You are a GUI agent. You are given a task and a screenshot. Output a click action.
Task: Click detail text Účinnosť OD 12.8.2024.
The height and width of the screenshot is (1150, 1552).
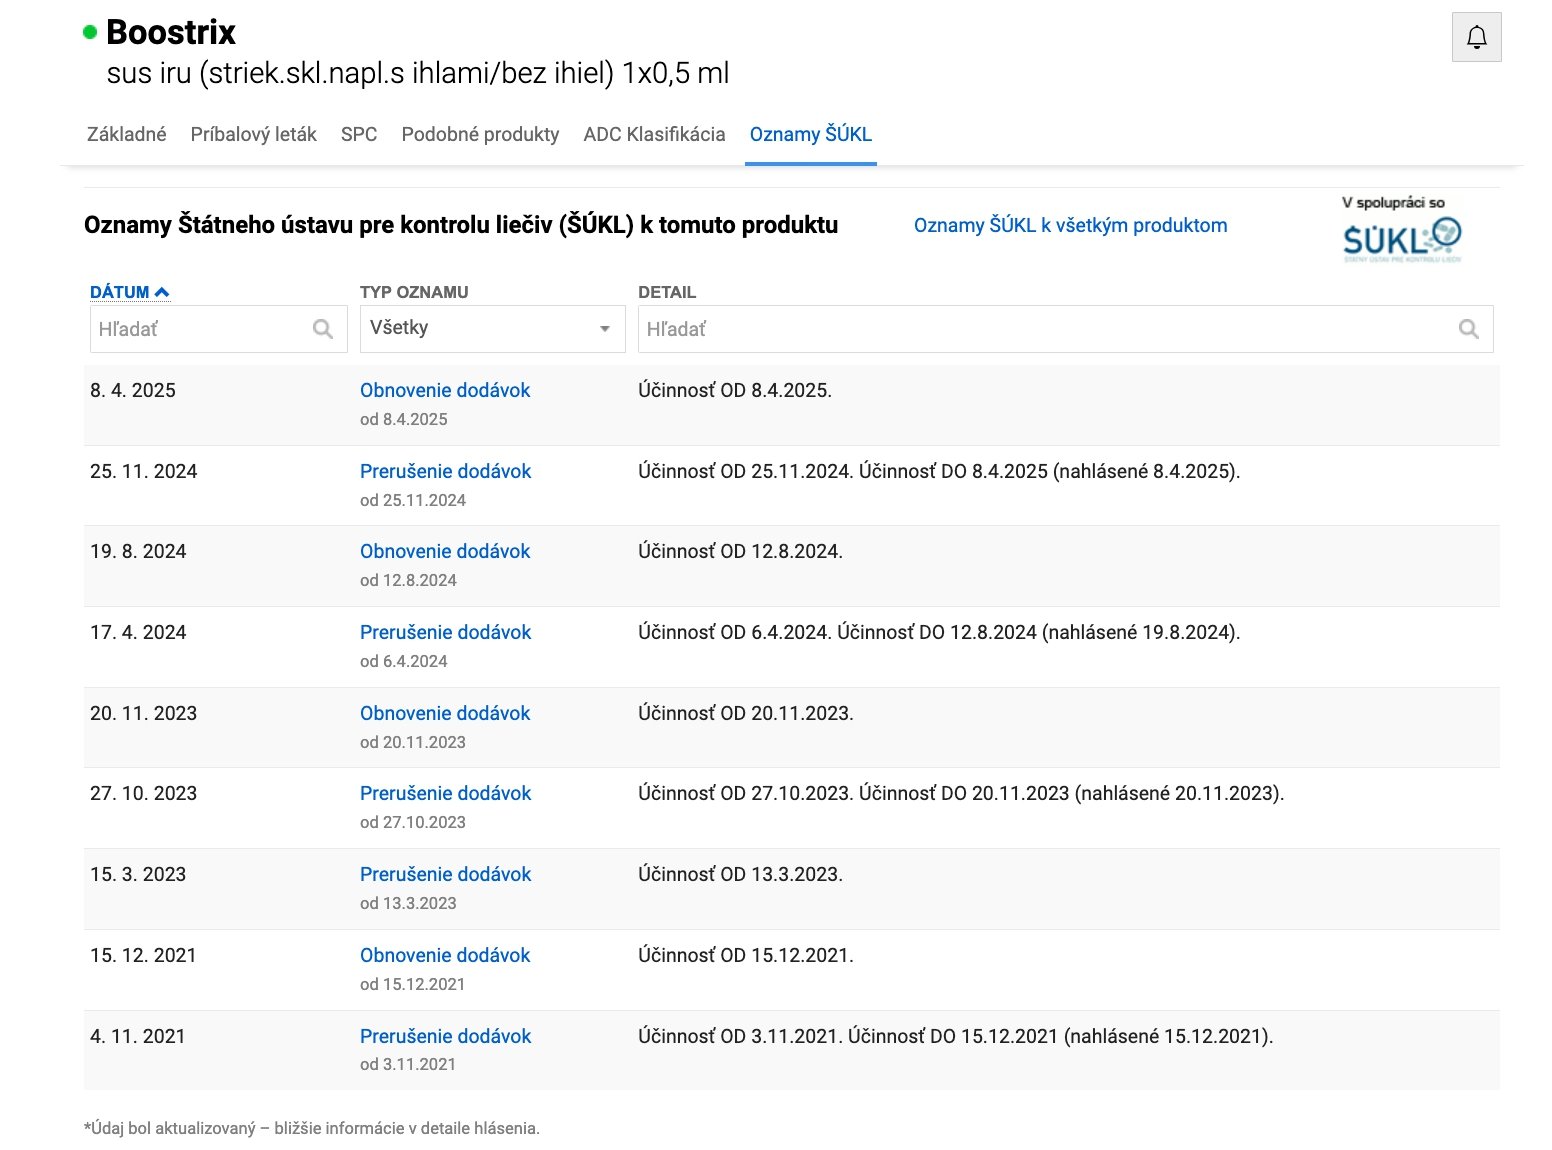pyautogui.click(x=741, y=551)
